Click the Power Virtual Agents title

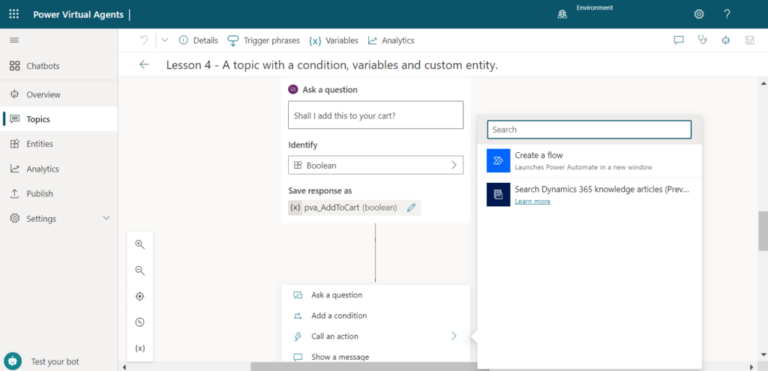click(x=78, y=15)
